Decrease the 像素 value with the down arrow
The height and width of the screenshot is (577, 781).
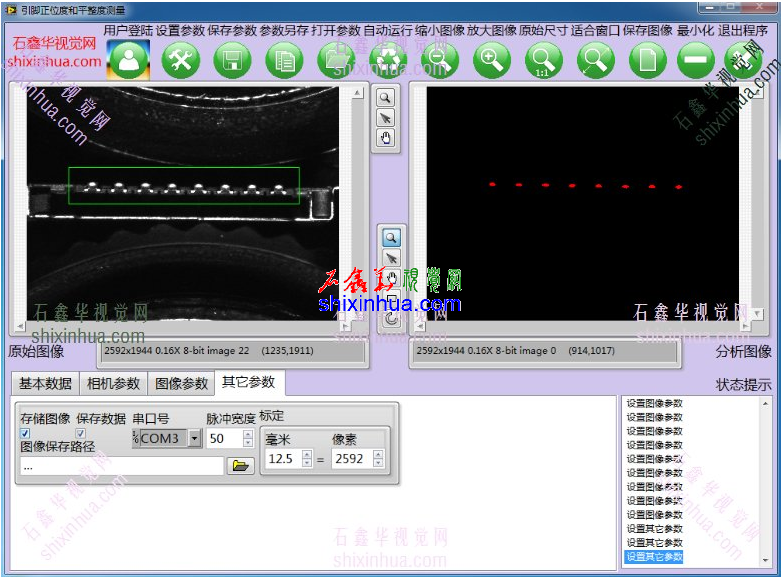coord(378,463)
